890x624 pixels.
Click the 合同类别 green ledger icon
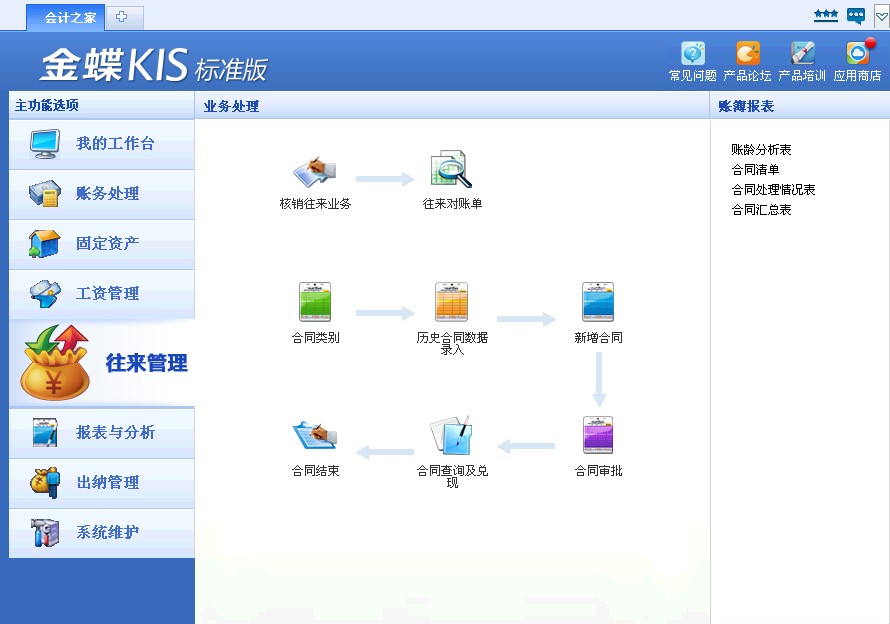tap(315, 303)
